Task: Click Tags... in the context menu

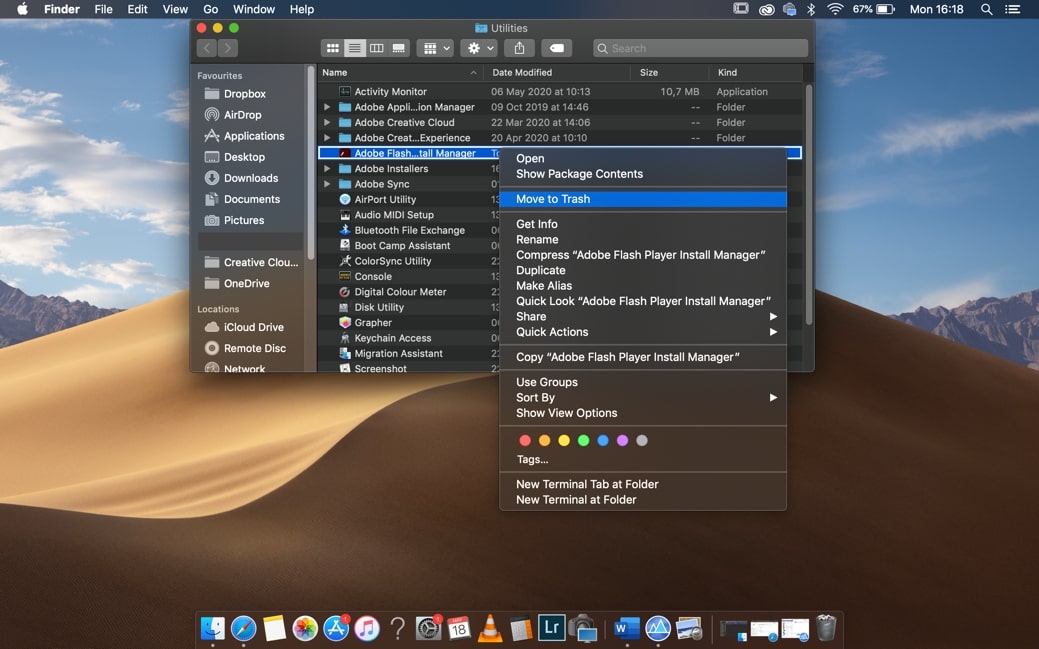Action: 532,459
